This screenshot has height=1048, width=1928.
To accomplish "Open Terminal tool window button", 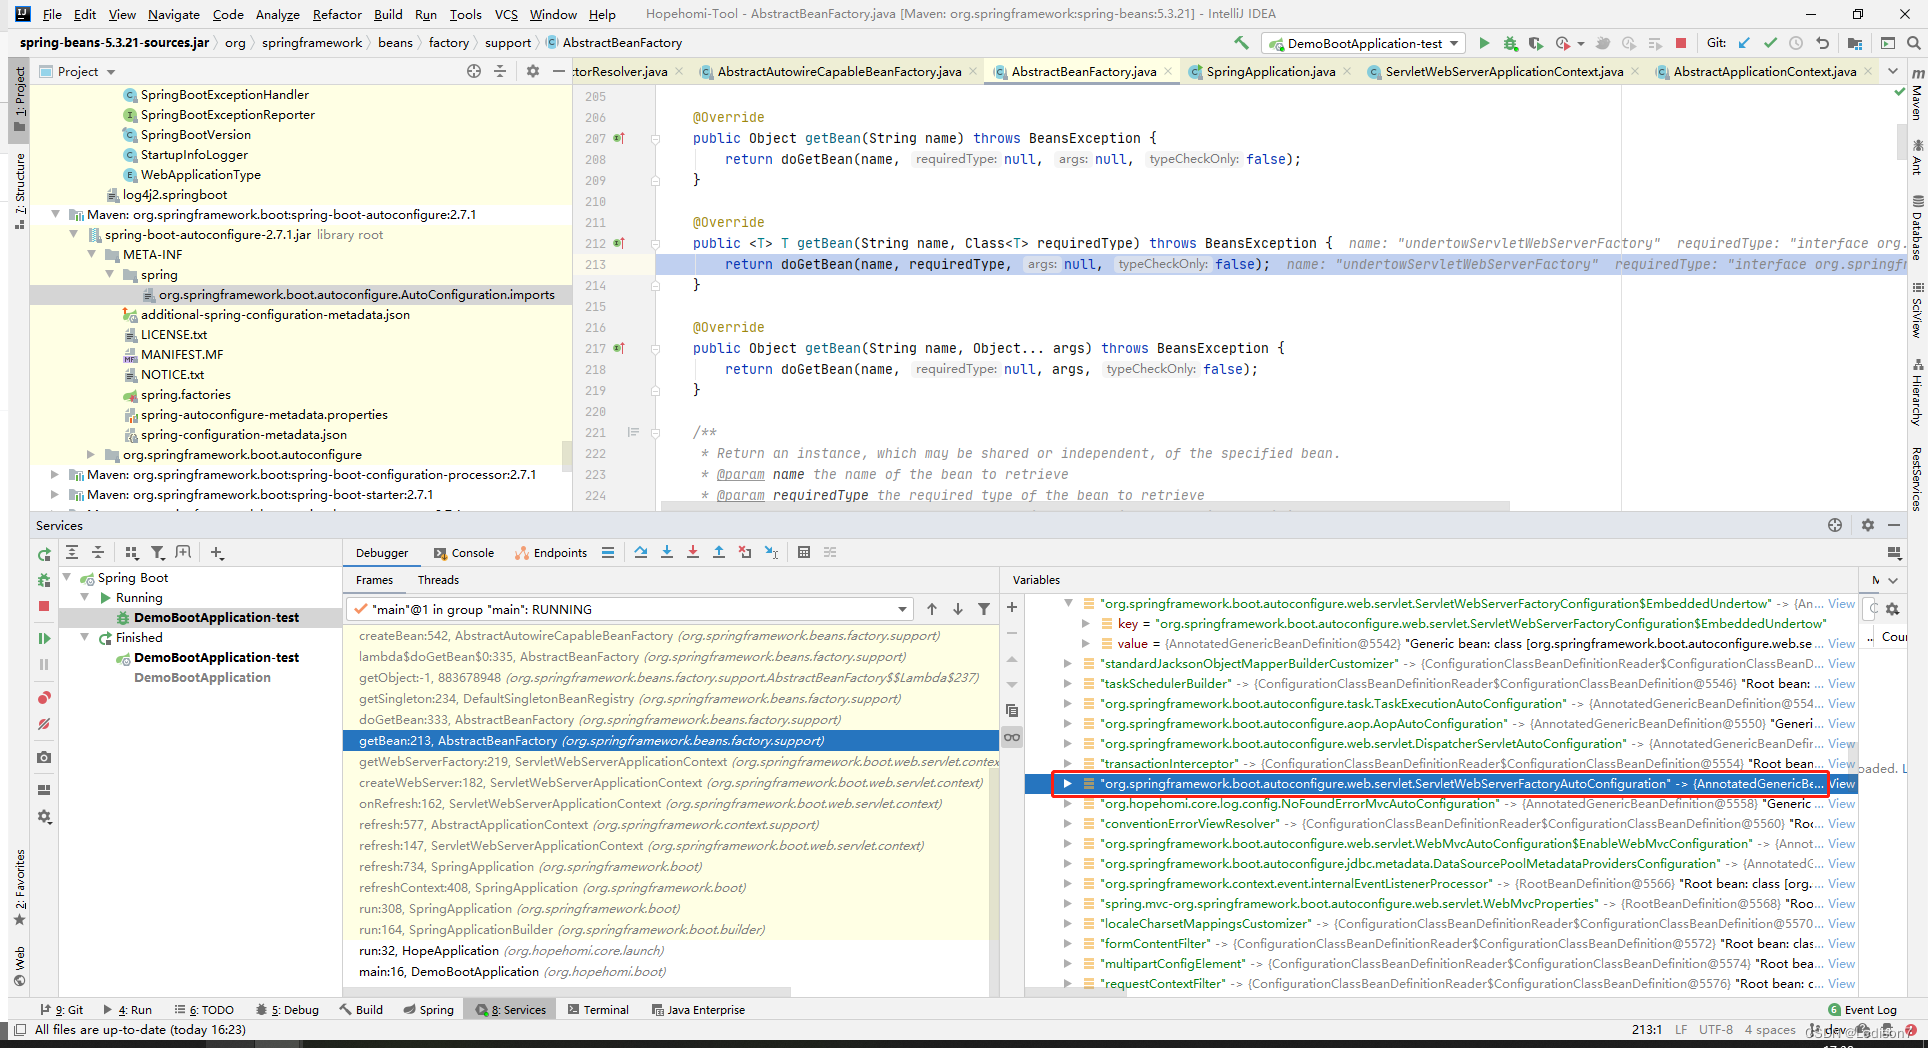I will click(x=598, y=1009).
